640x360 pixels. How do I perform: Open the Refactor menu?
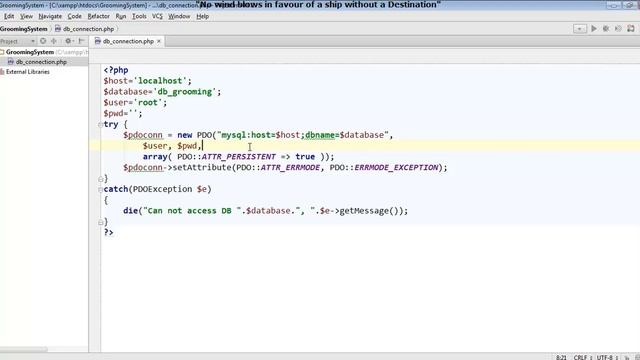[99, 16]
